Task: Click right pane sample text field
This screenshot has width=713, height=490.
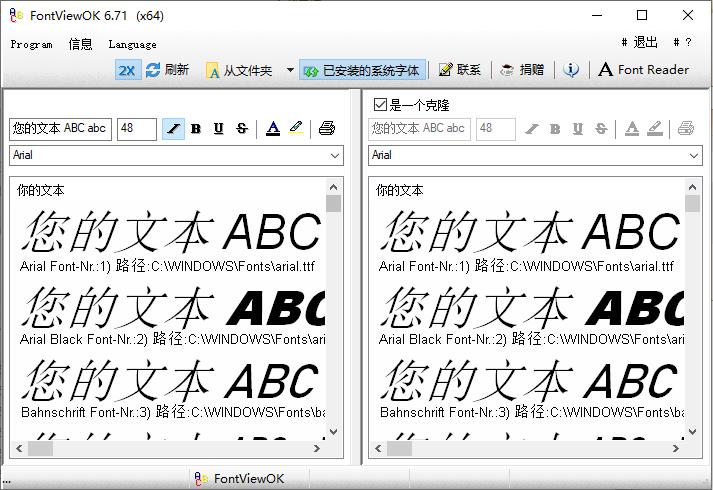Action: [x=419, y=129]
